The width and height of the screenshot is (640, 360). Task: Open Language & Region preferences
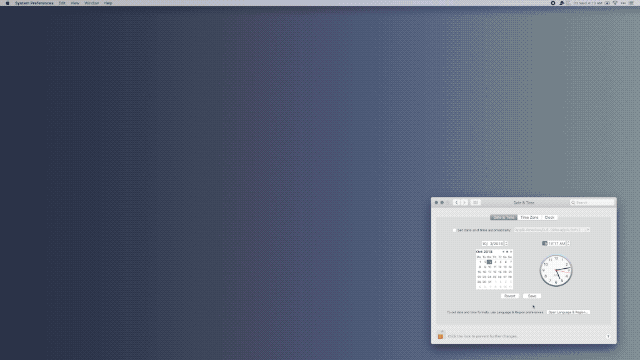pos(568,312)
